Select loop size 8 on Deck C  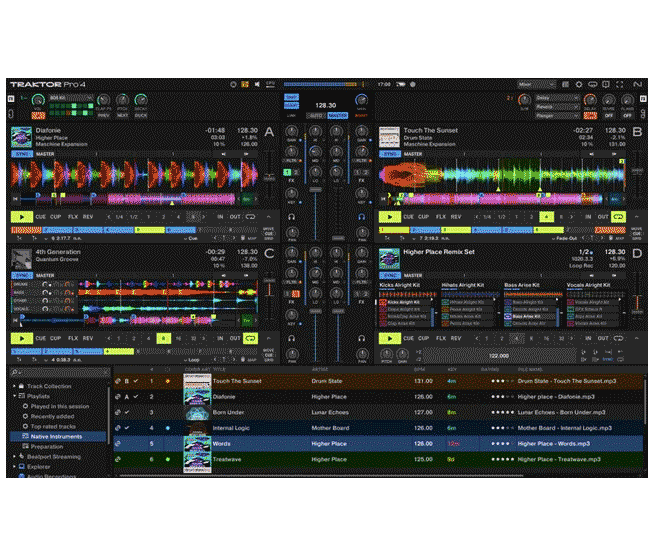click(164, 338)
